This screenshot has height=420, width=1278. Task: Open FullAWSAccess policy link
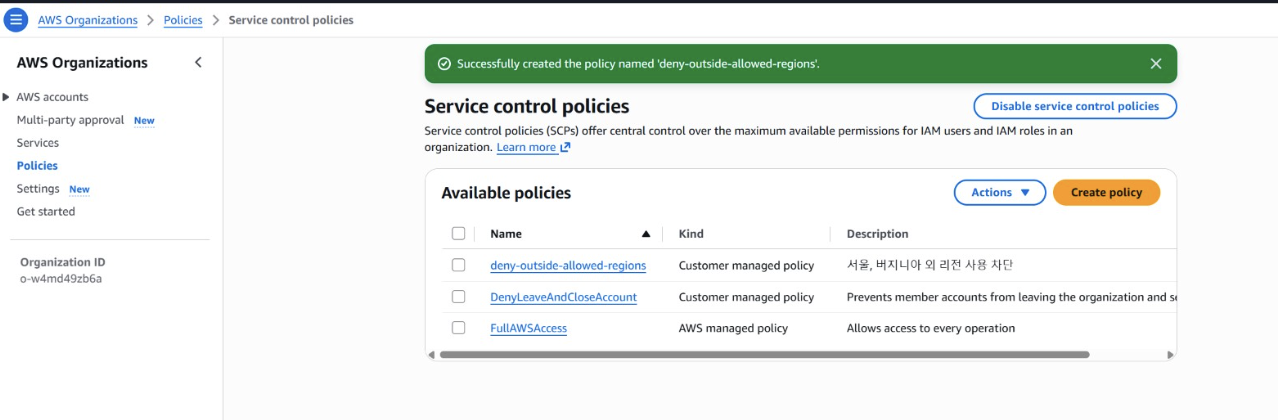point(528,328)
